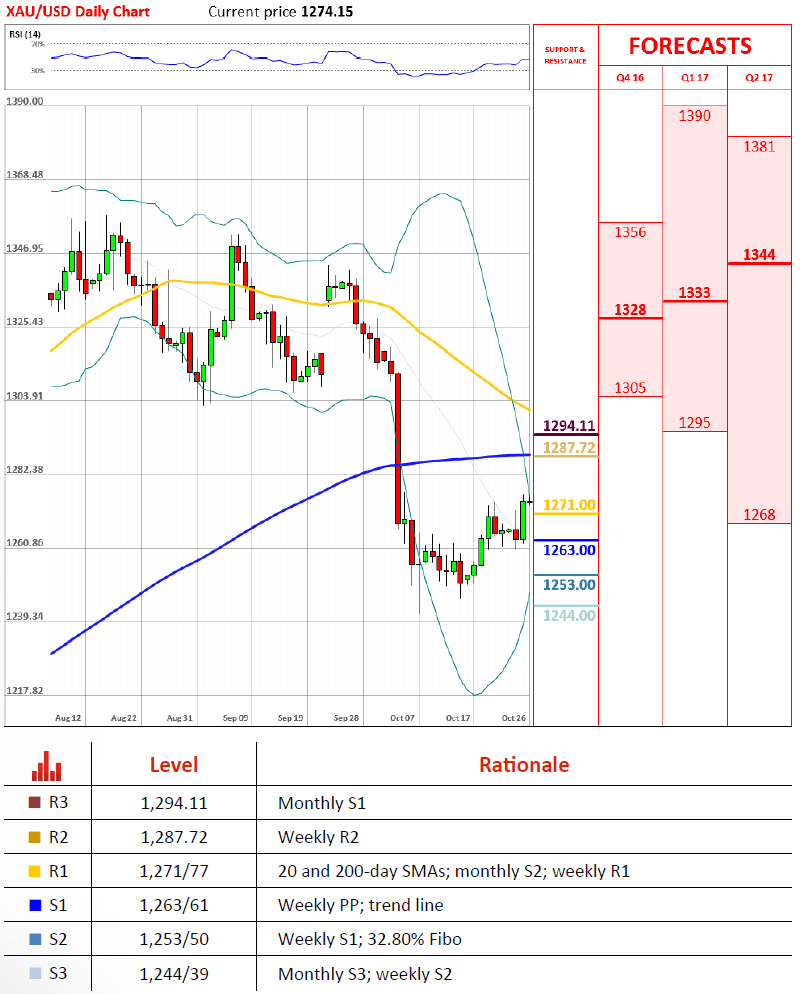Click the 1356 forecast value in Q4 16
Viewport: 801px width, 994px height.
pos(630,232)
